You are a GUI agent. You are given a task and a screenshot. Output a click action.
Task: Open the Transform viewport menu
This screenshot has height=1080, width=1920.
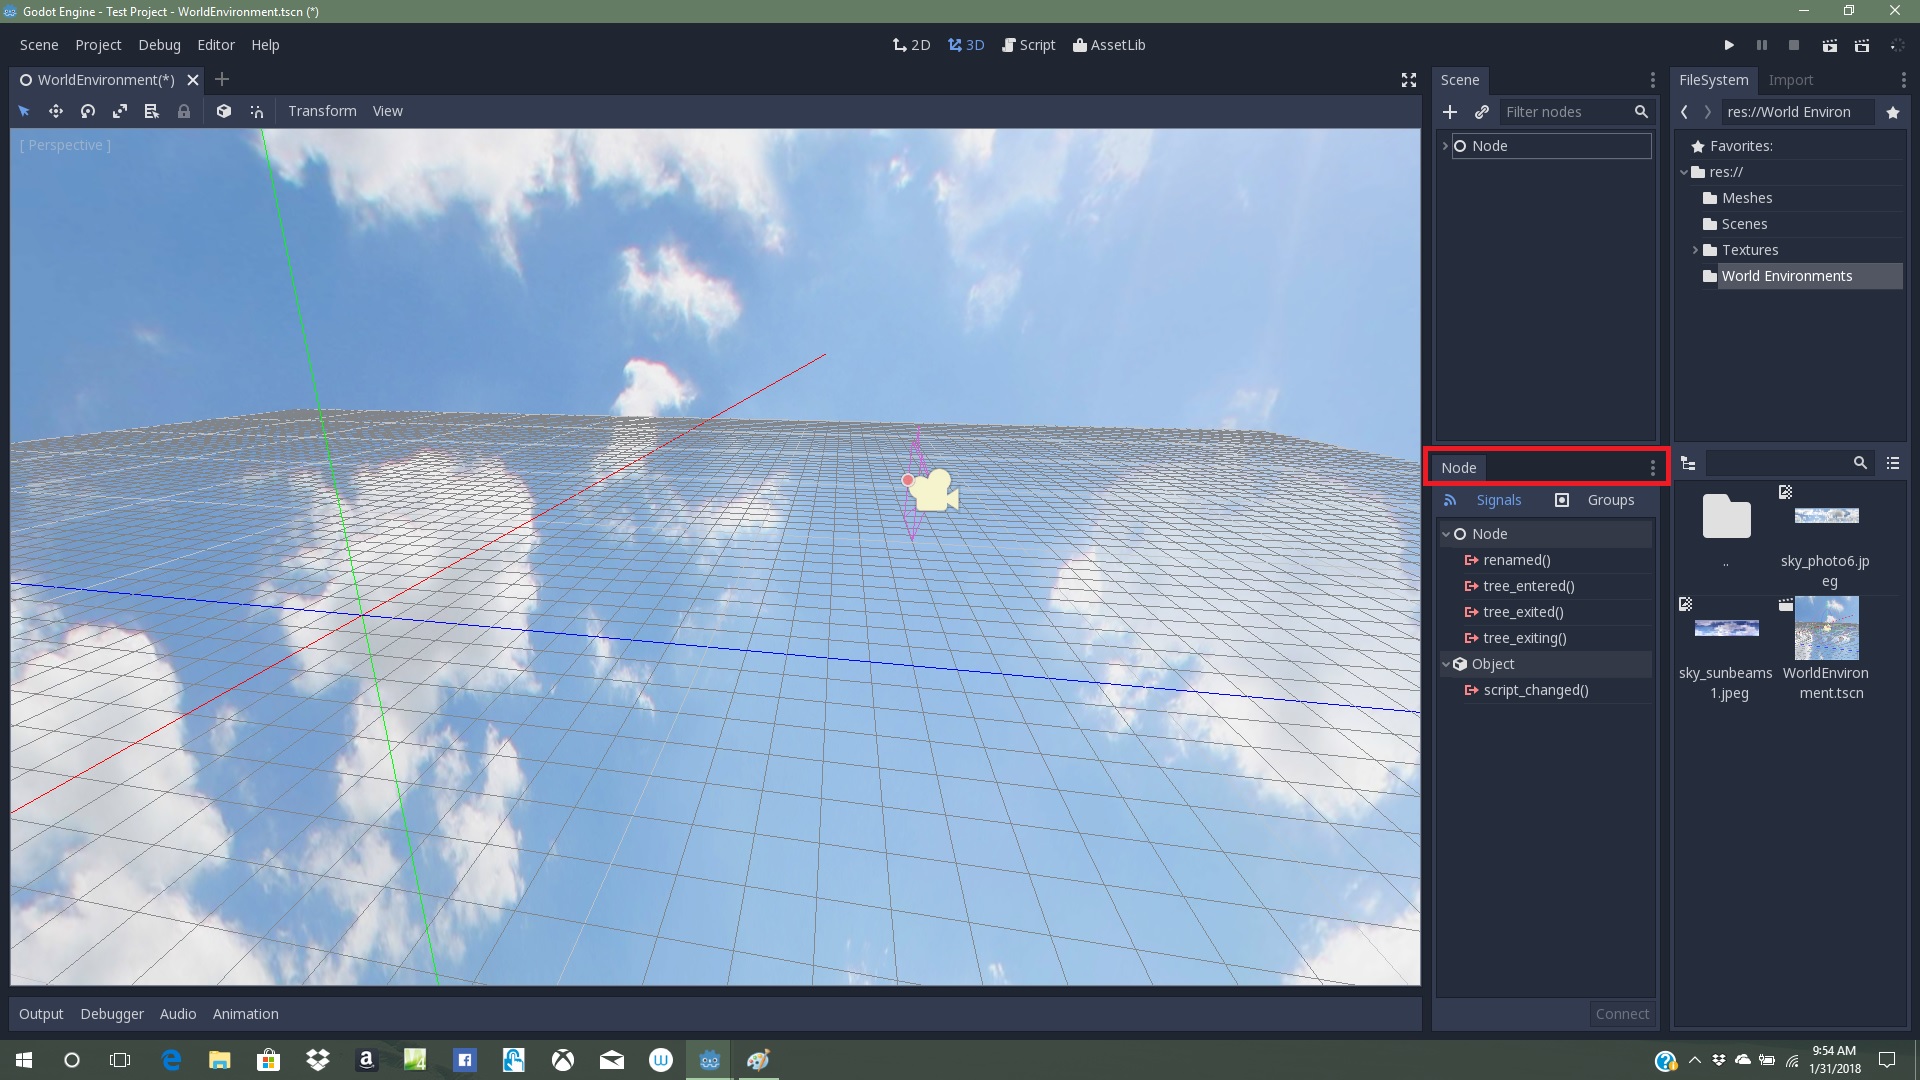click(x=322, y=111)
